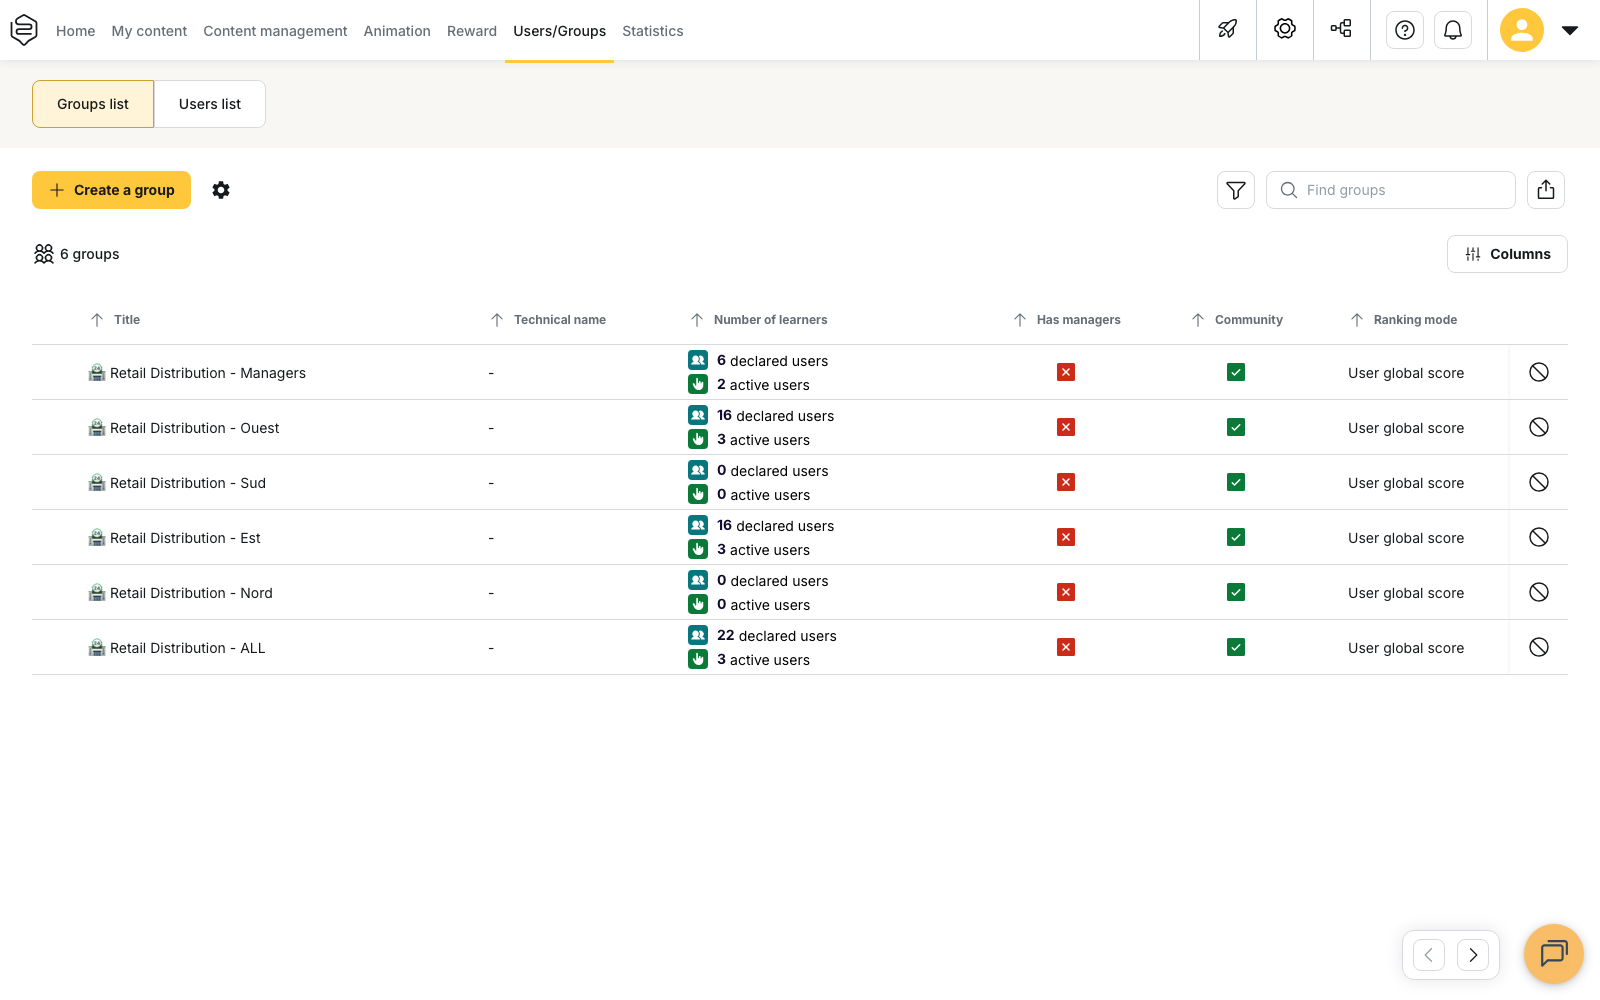
Task: Focus the Find groups search field
Action: pyautogui.click(x=1391, y=190)
